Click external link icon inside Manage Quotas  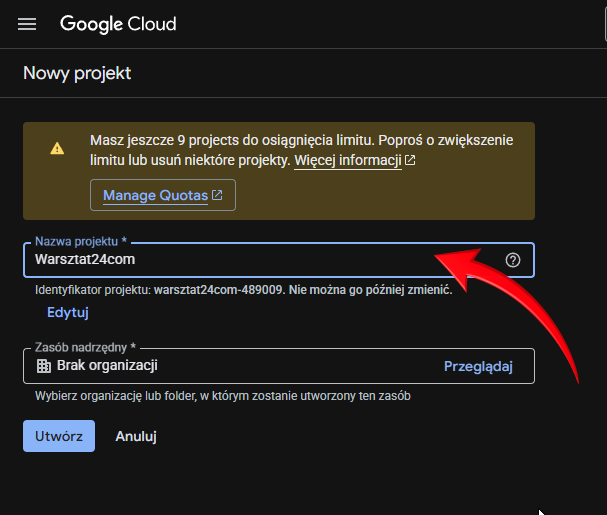217,195
